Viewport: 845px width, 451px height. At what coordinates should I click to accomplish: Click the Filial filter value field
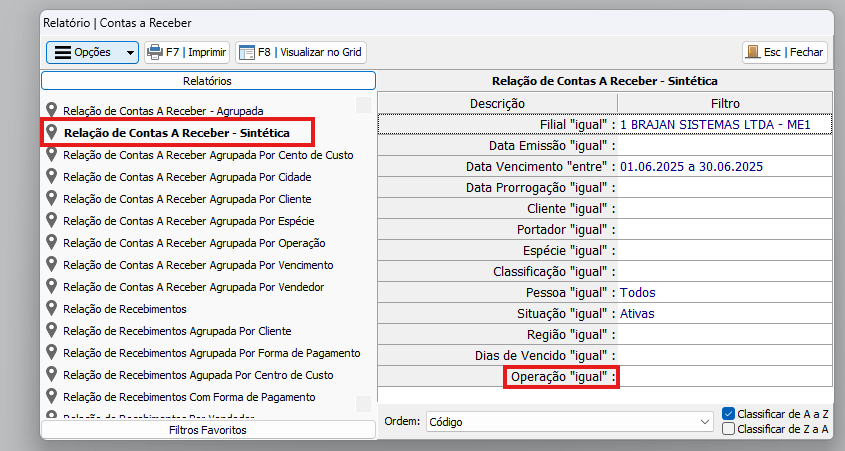[x=714, y=125]
